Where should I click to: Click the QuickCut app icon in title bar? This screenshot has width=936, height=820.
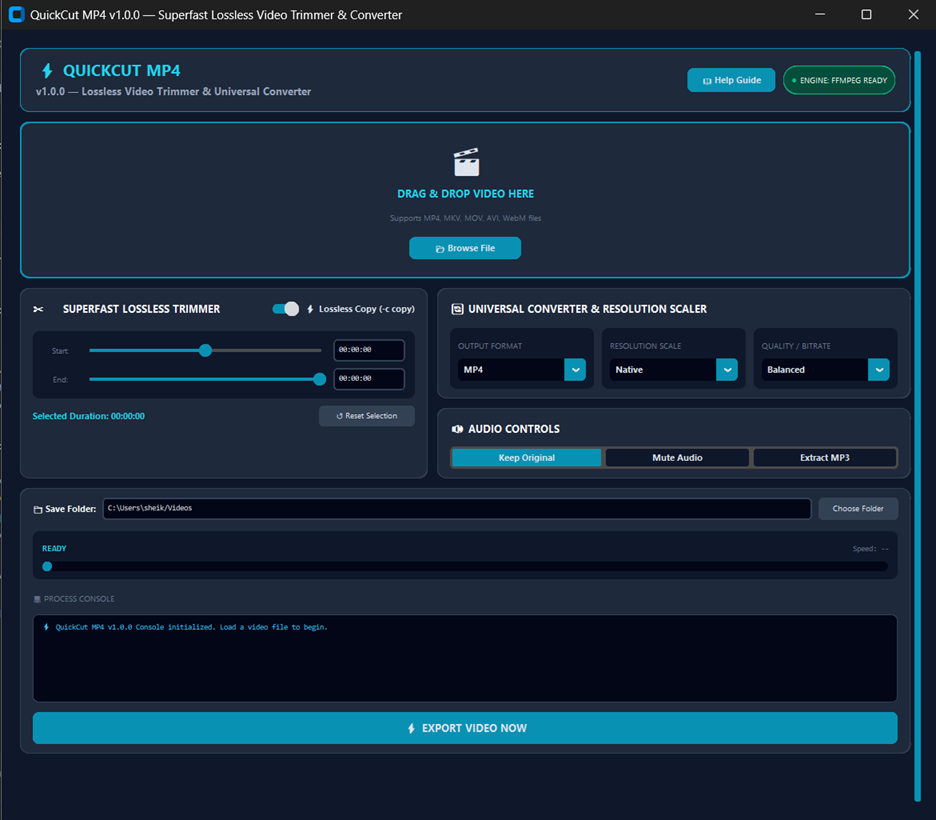(16, 14)
